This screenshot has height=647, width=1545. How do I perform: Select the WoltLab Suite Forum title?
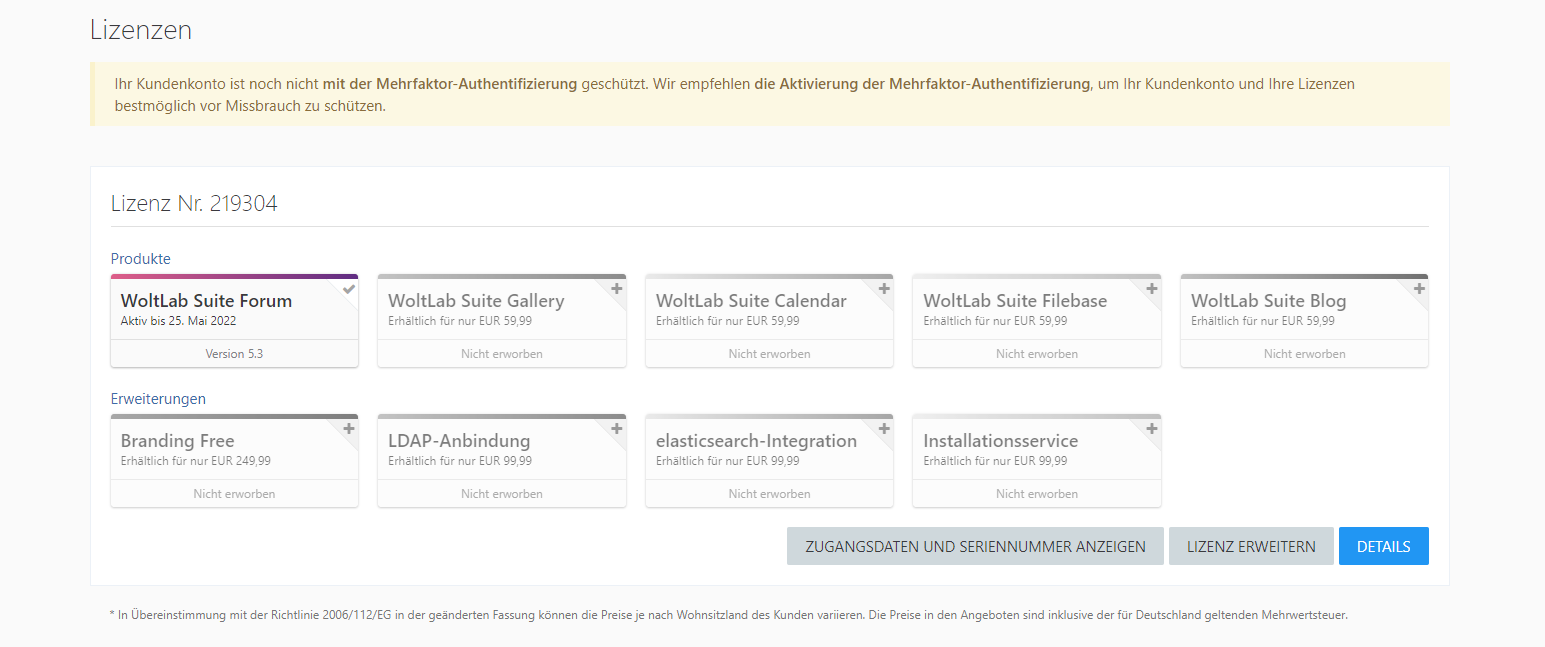click(x=206, y=301)
